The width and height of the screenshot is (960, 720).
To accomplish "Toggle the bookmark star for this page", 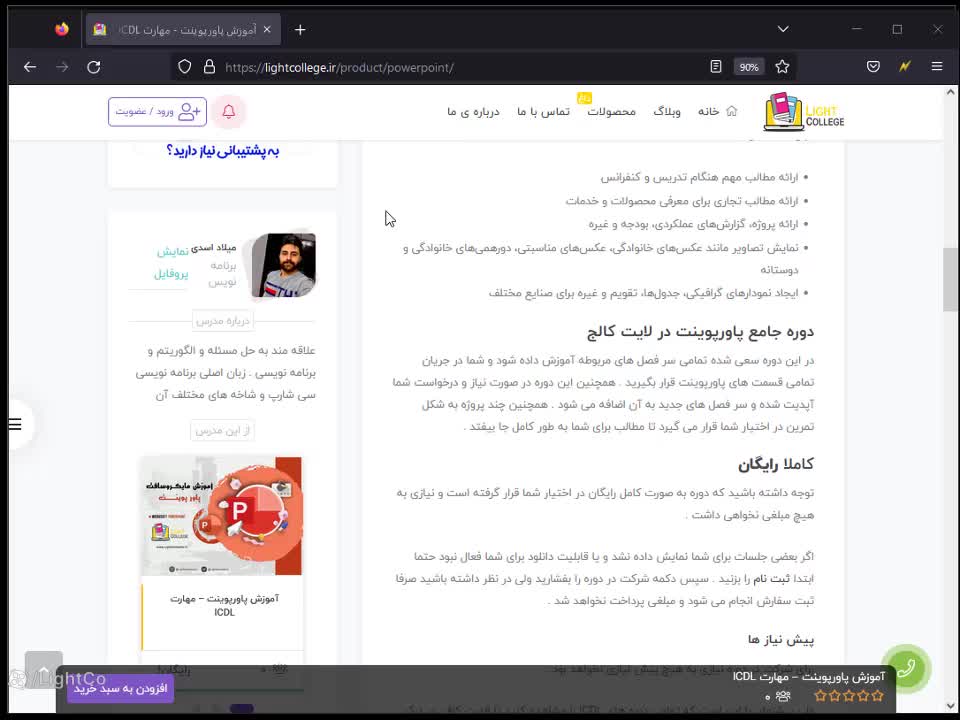I will tap(782, 66).
